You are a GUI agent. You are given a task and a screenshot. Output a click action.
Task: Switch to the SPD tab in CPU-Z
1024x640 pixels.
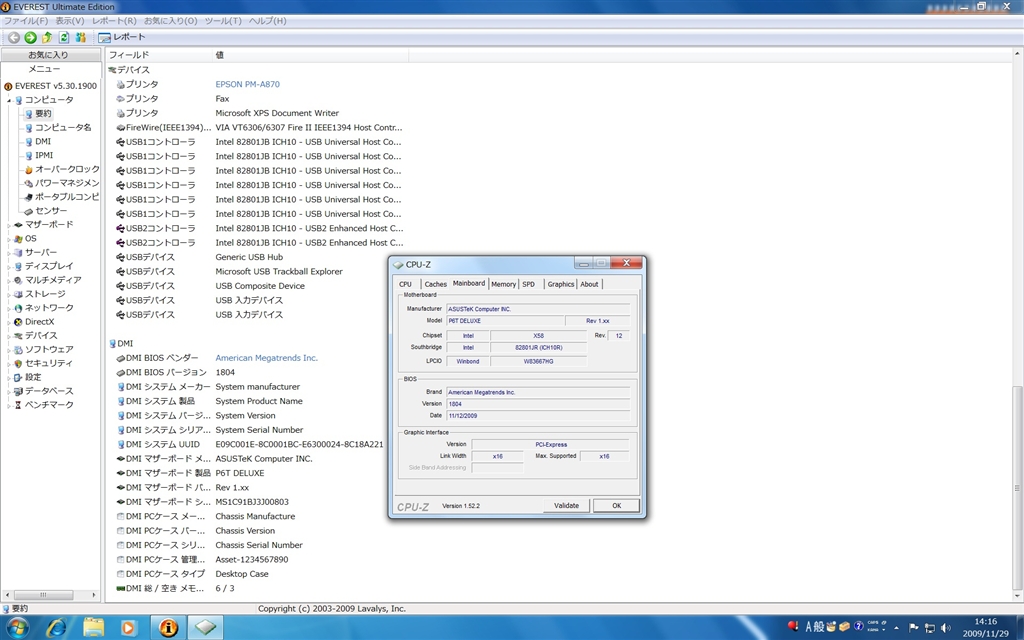point(528,284)
